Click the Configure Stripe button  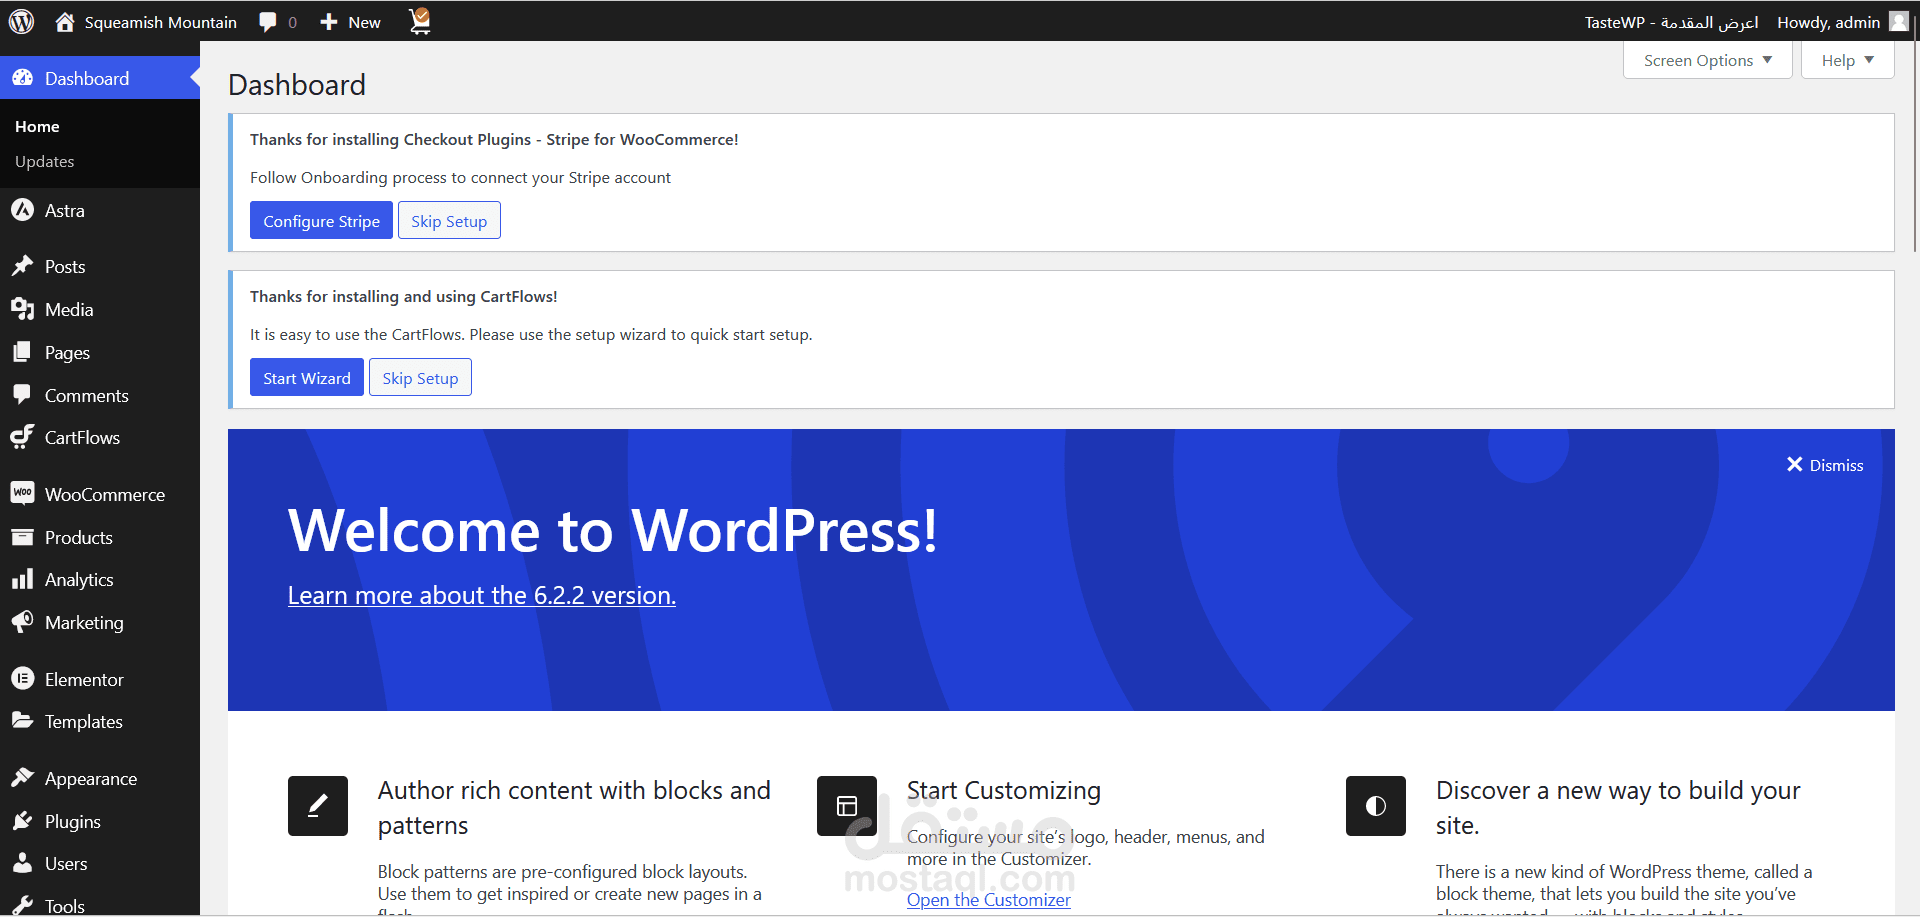point(321,221)
